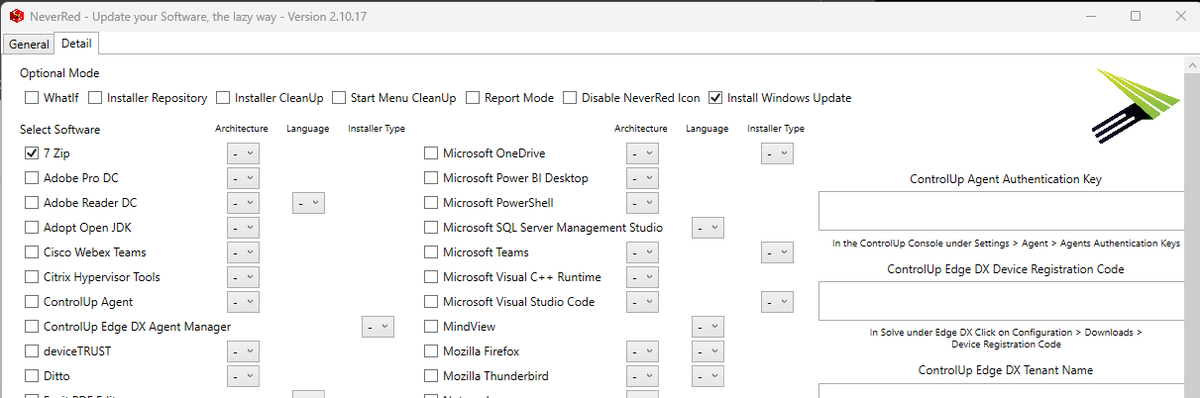The image size is (1200, 398).
Task: Open Visual Studio Code architecture dropdown
Action: pyautogui.click(x=642, y=302)
